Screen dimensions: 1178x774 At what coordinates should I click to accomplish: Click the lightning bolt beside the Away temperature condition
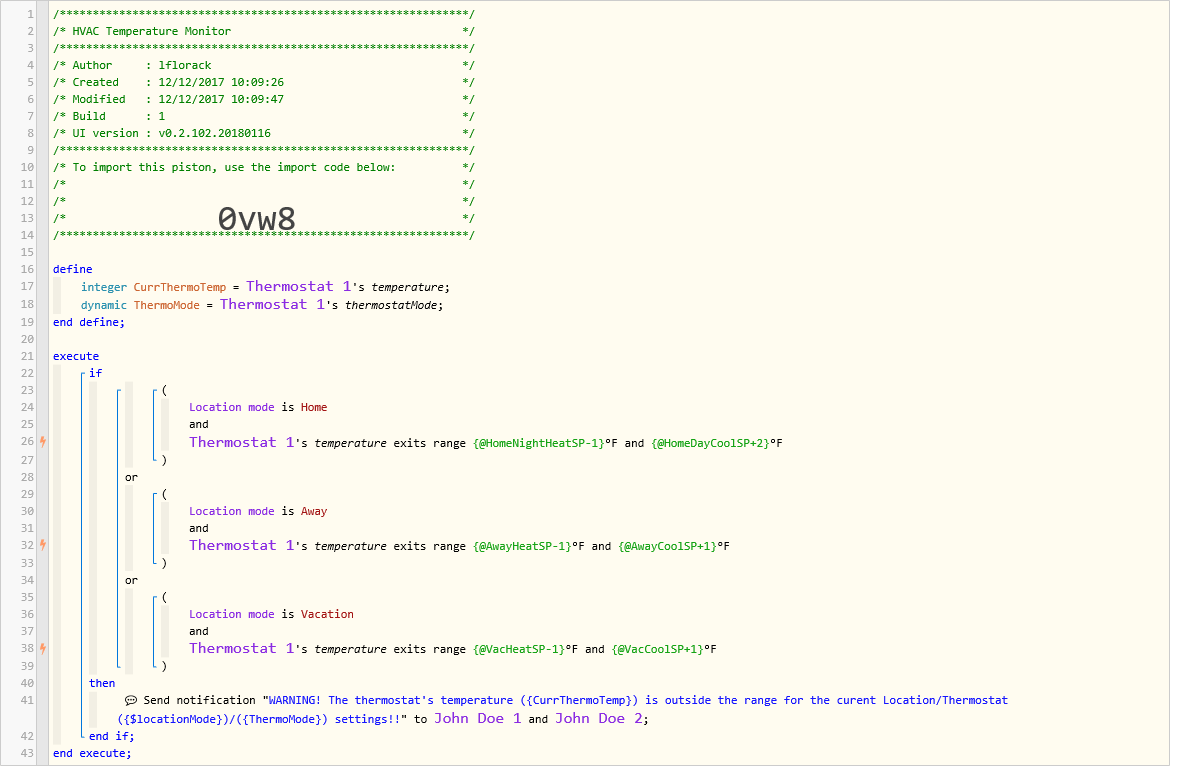42,545
